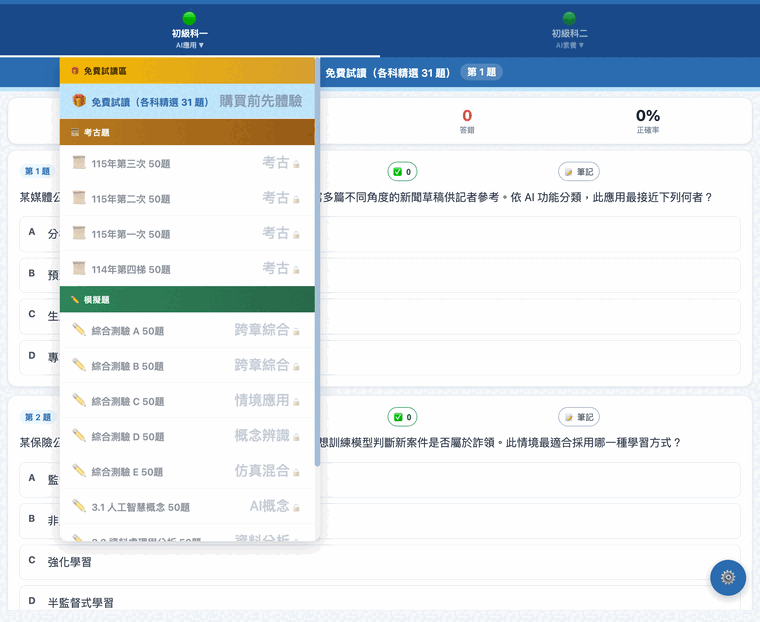Open the AI素養 dropdown under 初級科二
The height and width of the screenshot is (622, 760).
pos(570,45)
